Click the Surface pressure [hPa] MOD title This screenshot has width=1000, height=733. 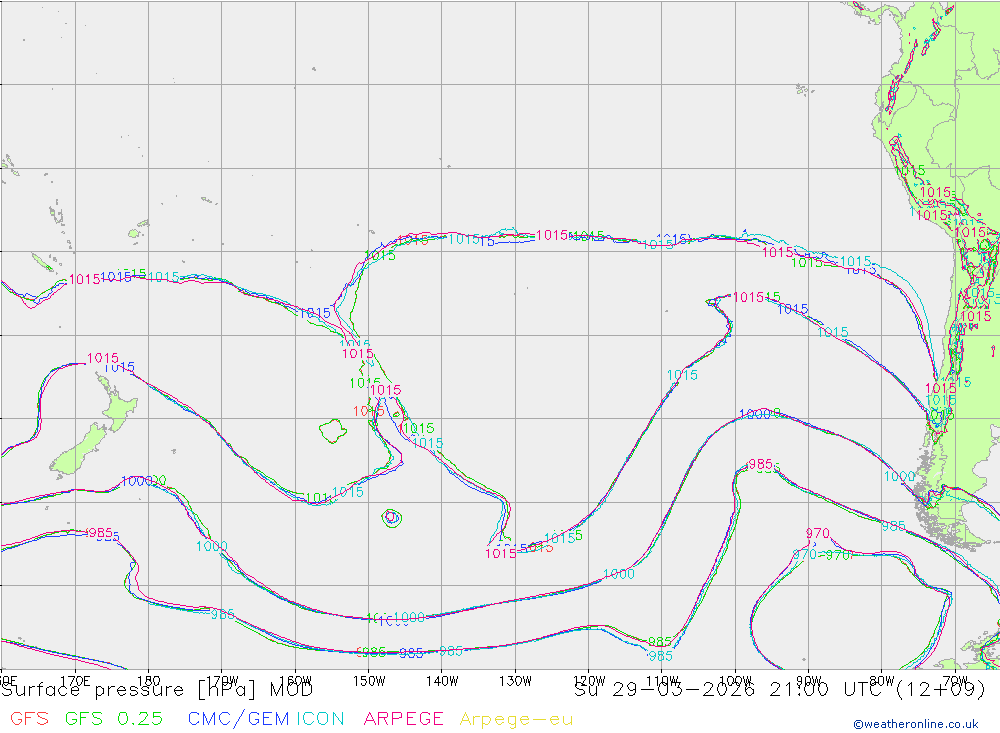157,690
